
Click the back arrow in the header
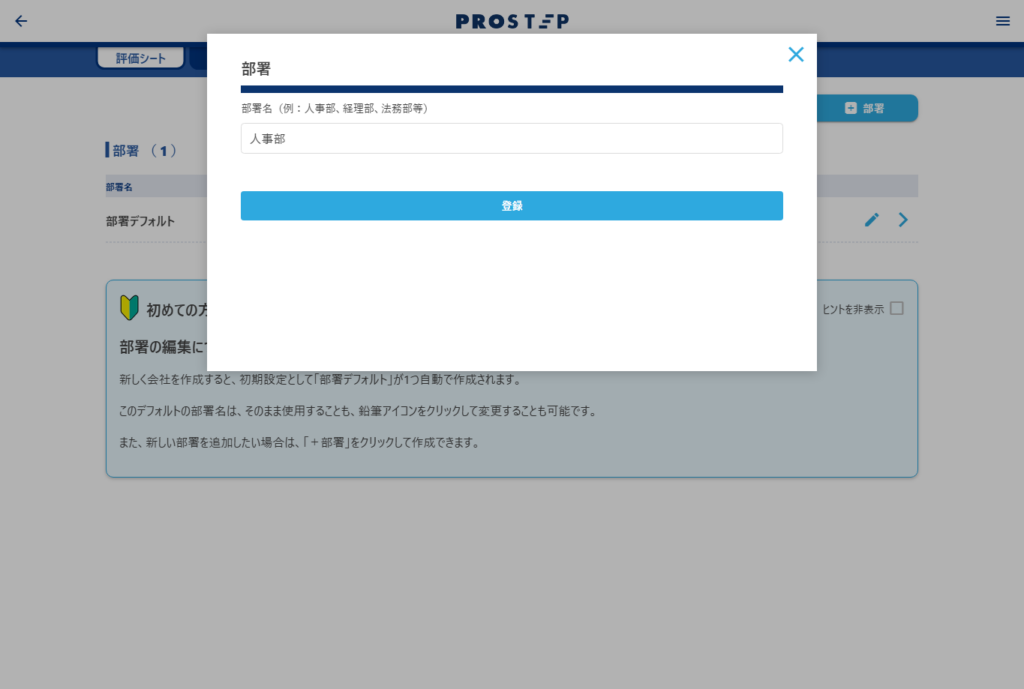21,21
